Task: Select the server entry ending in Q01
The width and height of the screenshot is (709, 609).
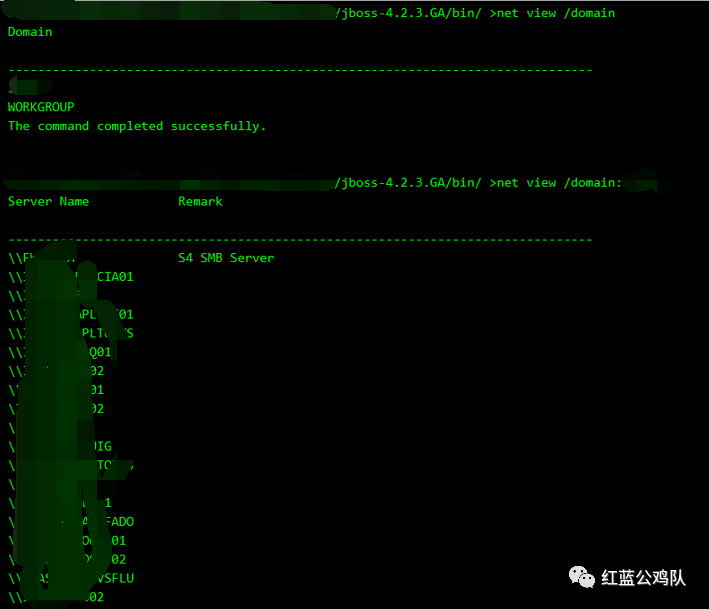Action: (x=100, y=352)
